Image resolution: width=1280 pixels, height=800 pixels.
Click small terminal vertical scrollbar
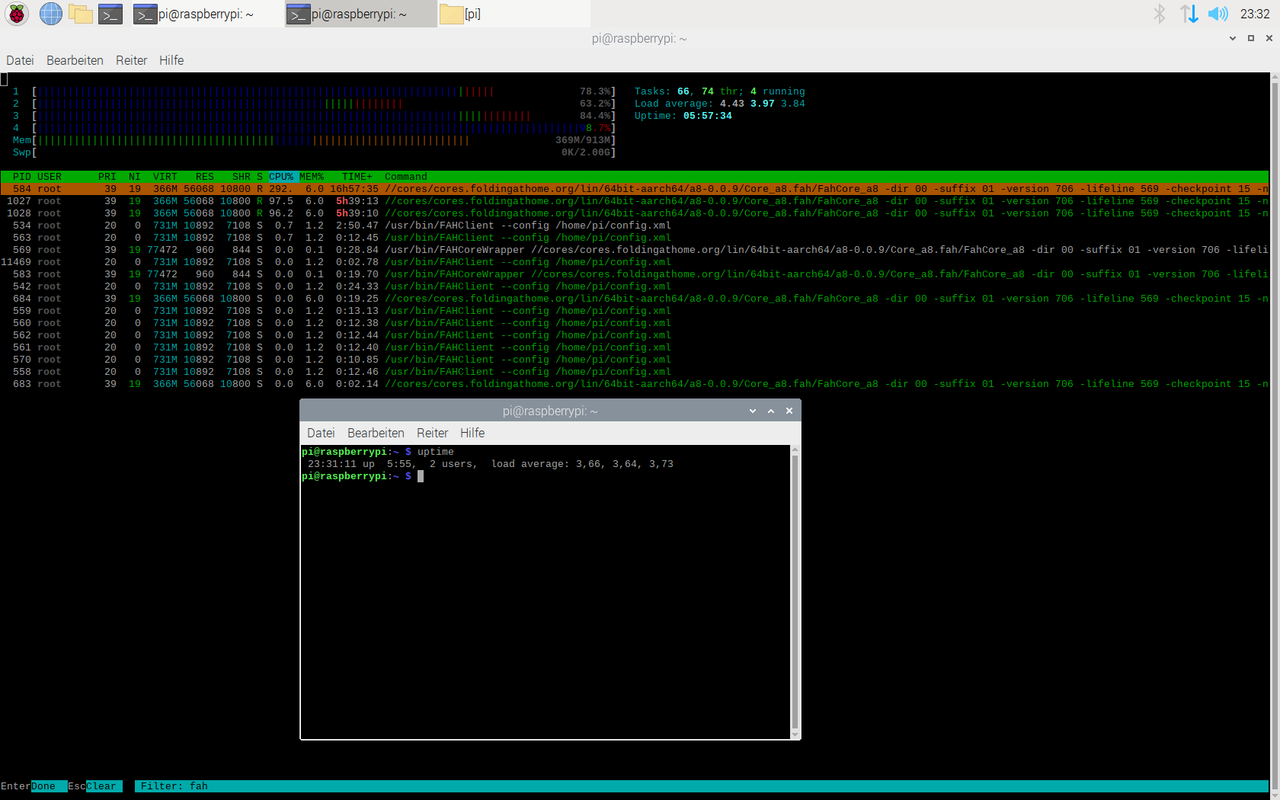[795, 592]
